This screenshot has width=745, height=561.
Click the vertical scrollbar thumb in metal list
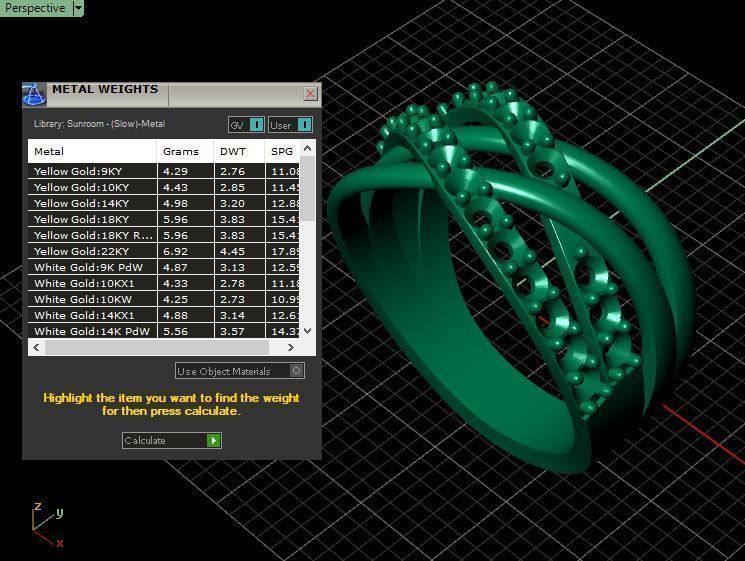click(x=307, y=188)
